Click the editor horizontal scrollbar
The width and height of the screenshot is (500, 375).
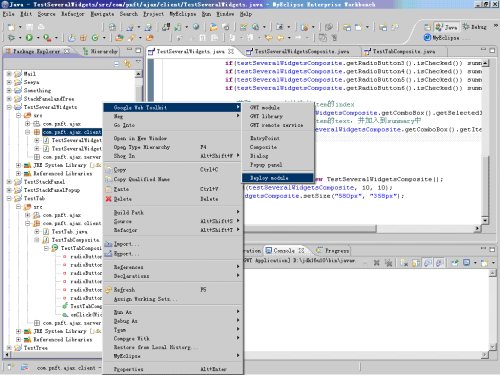[x=311, y=229]
